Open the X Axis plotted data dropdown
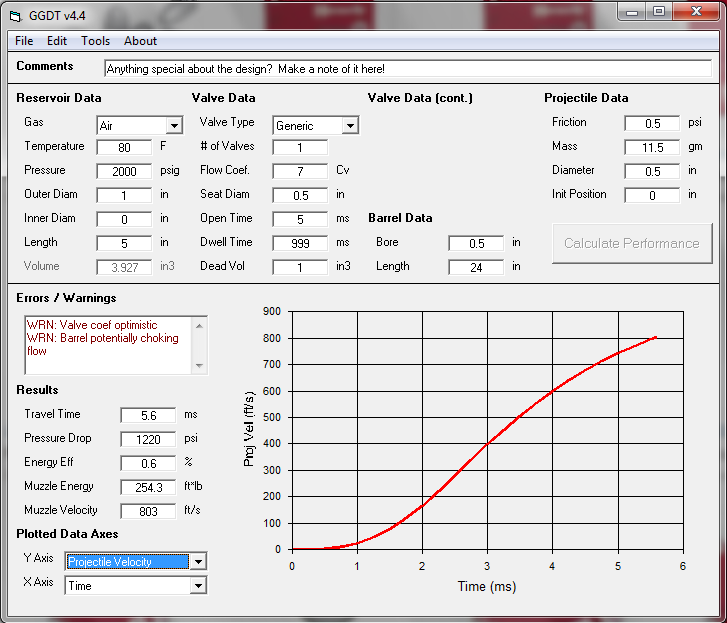The image size is (727, 623). (198, 586)
